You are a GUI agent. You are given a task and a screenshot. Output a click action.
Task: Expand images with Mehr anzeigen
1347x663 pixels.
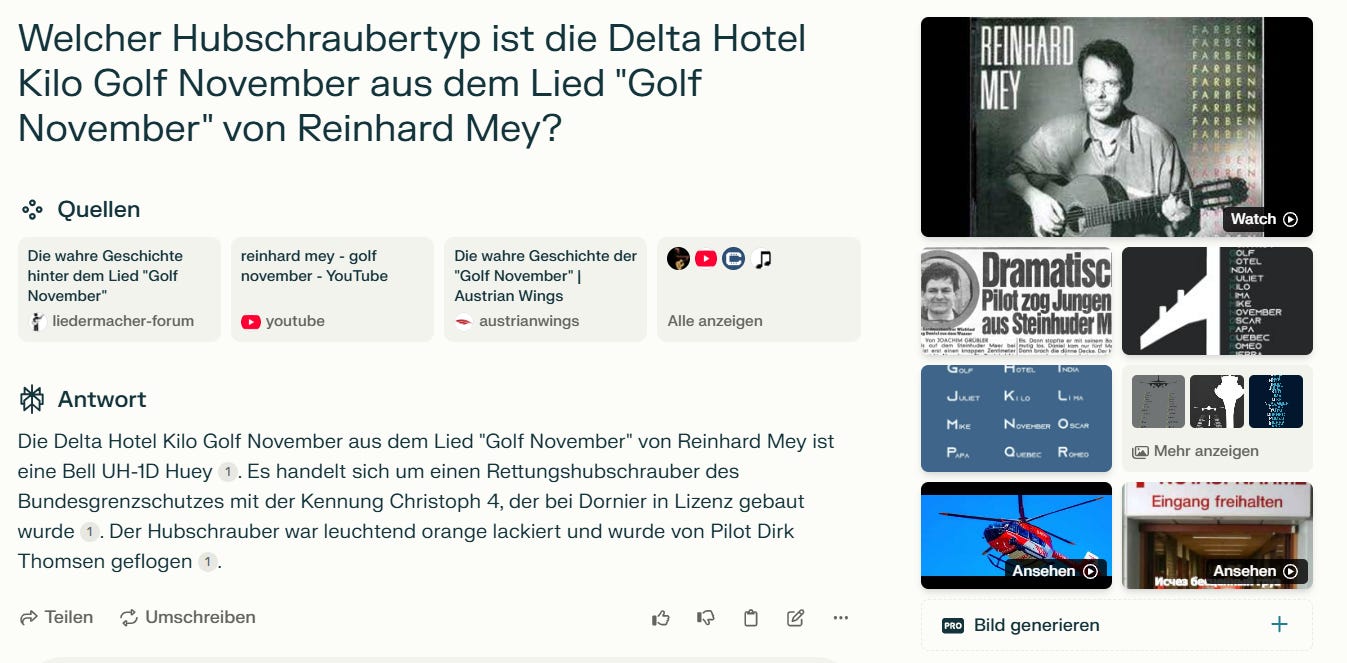pos(1217,418)
